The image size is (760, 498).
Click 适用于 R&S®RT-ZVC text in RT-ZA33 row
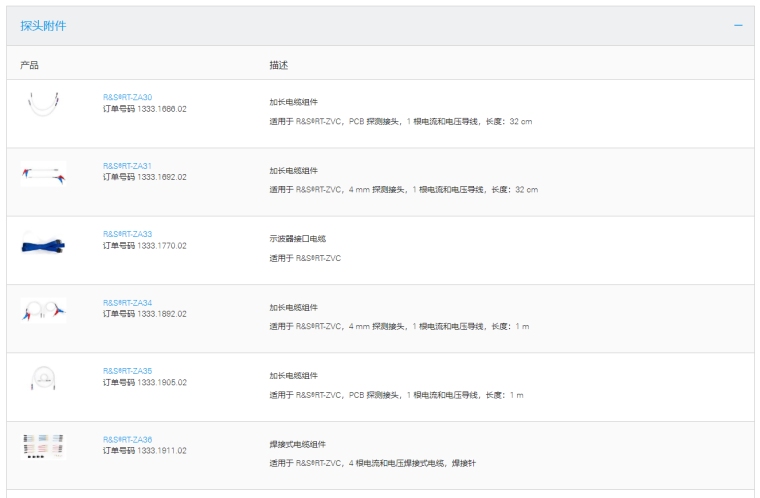pos(305,258)
